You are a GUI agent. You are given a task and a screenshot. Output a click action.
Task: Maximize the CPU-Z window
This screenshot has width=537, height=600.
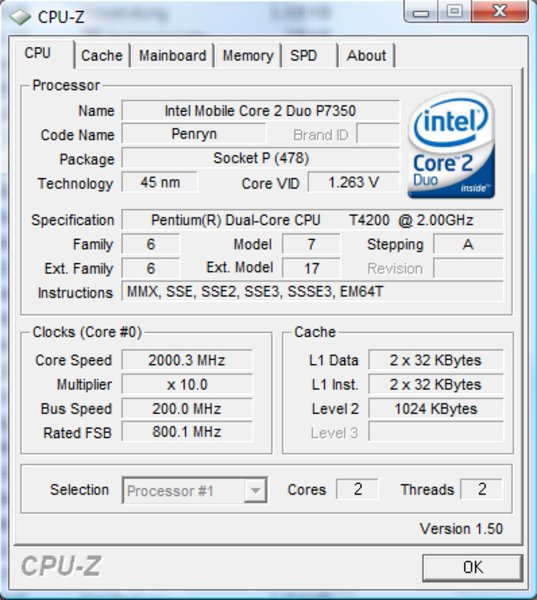tap(455, 11)
